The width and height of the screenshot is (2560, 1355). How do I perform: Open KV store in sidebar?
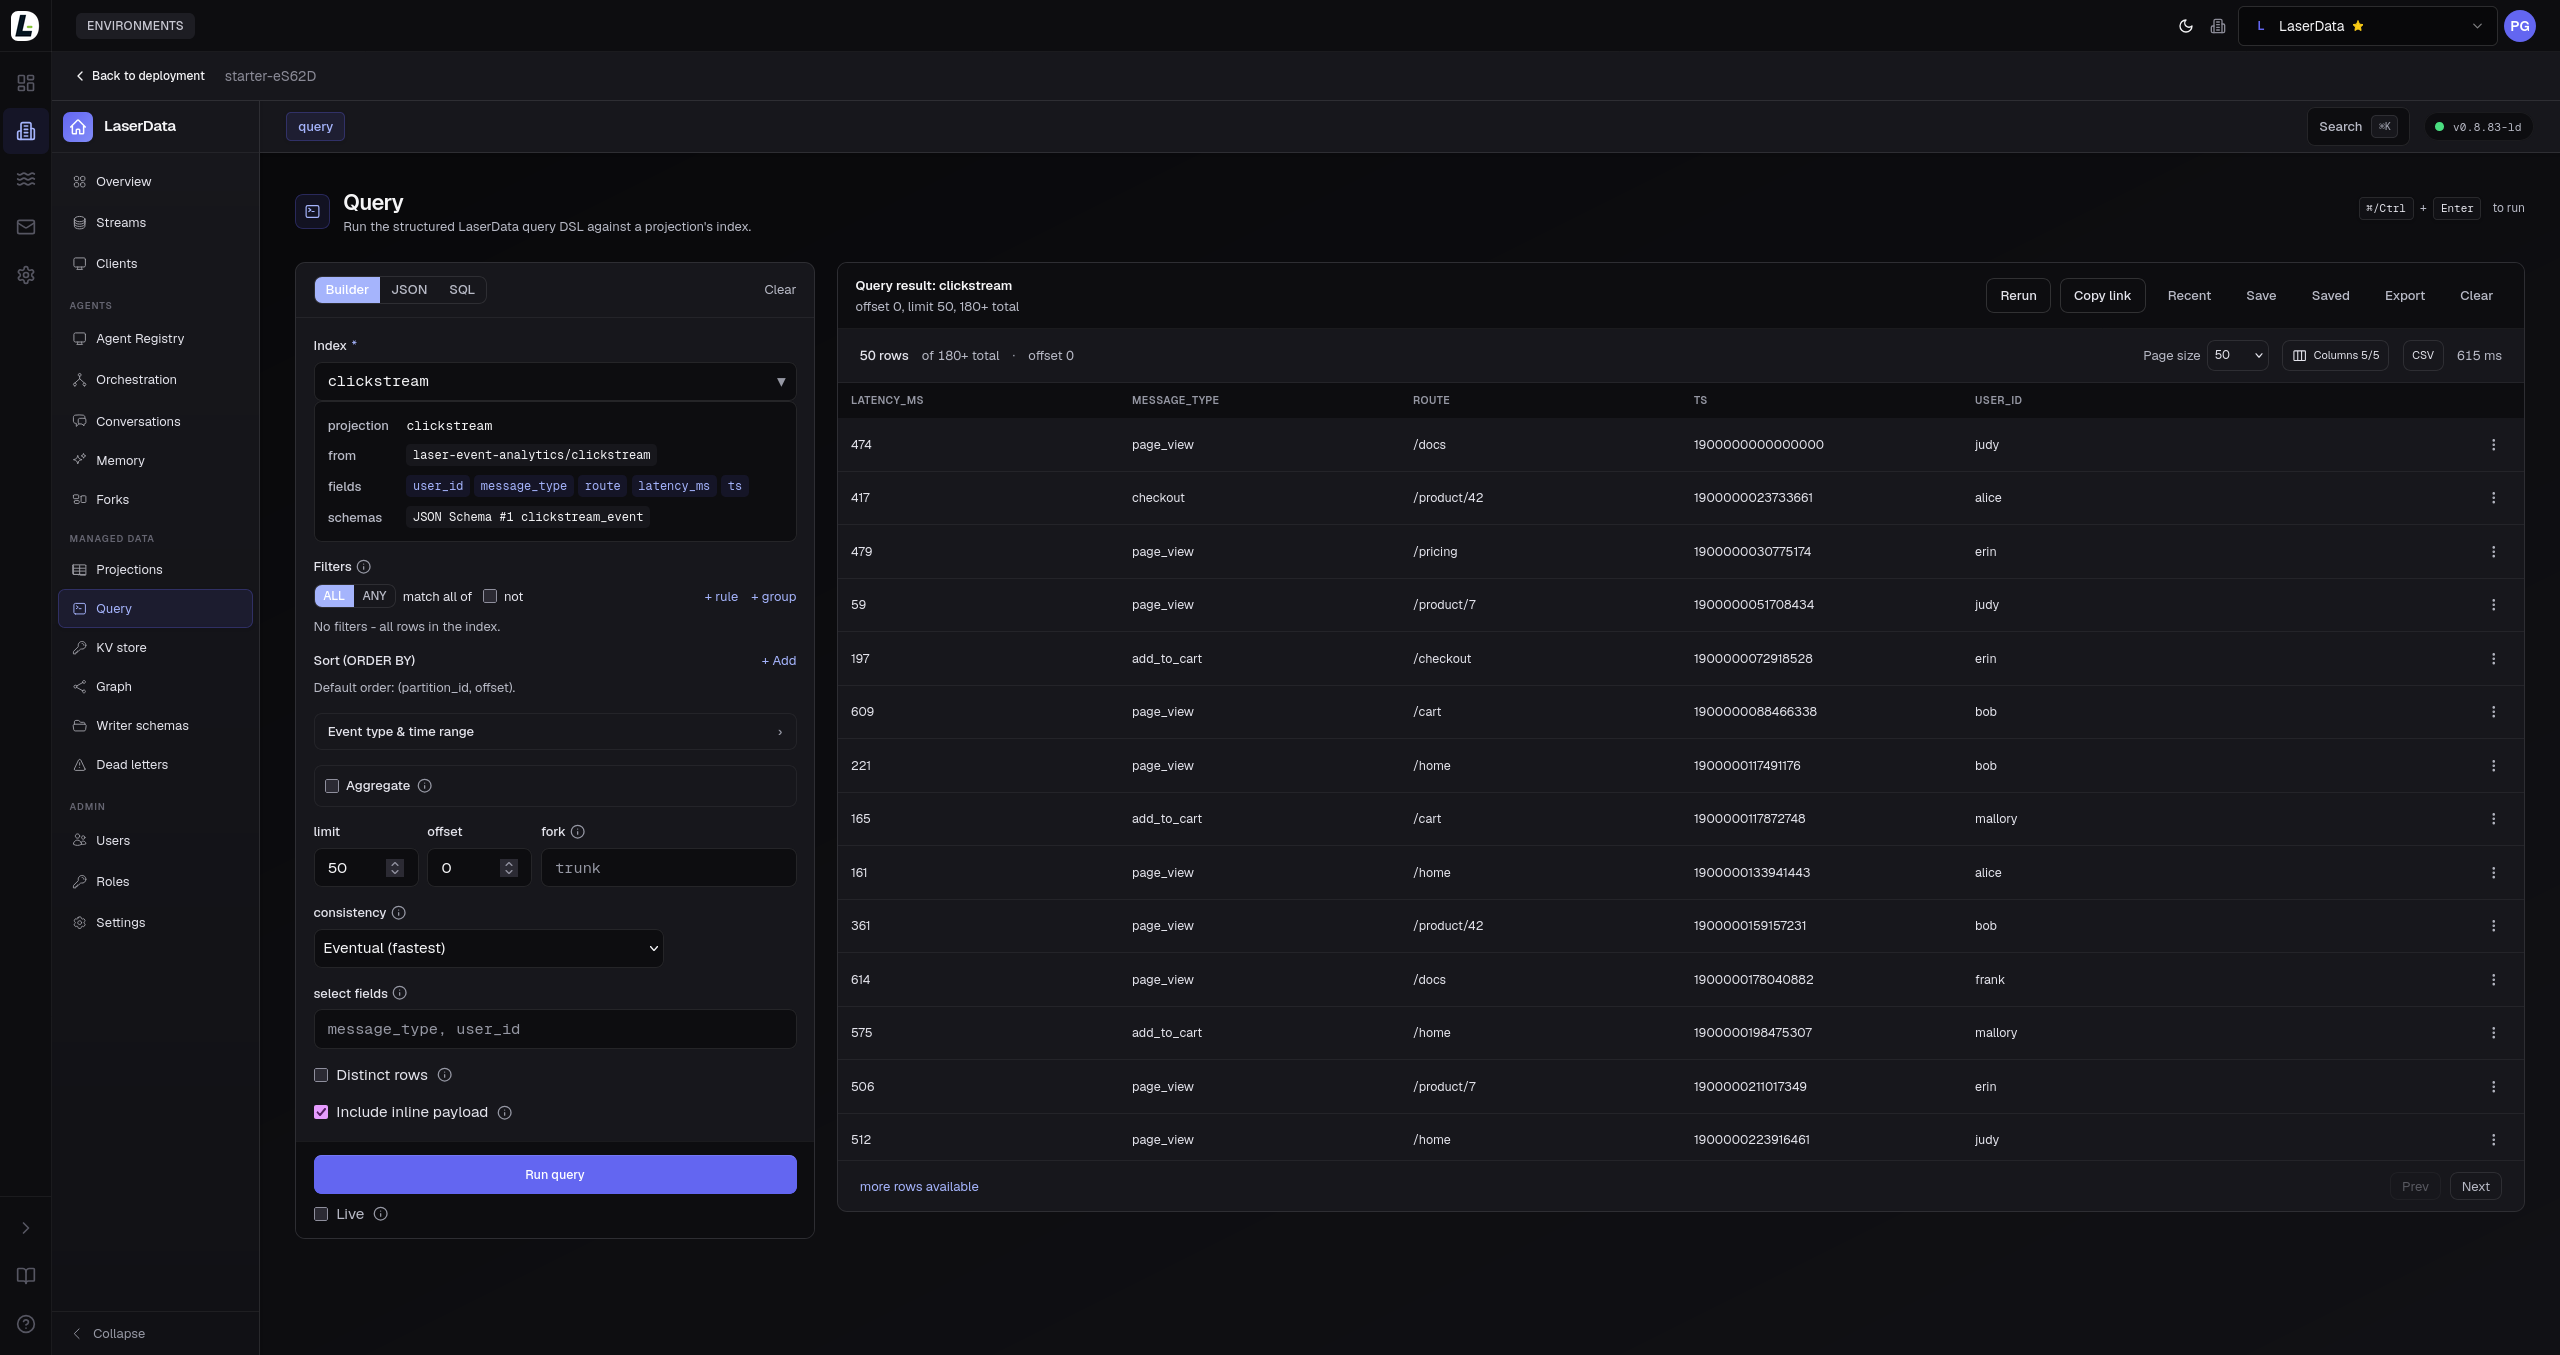pyautogui.click(x=155, y=648)
